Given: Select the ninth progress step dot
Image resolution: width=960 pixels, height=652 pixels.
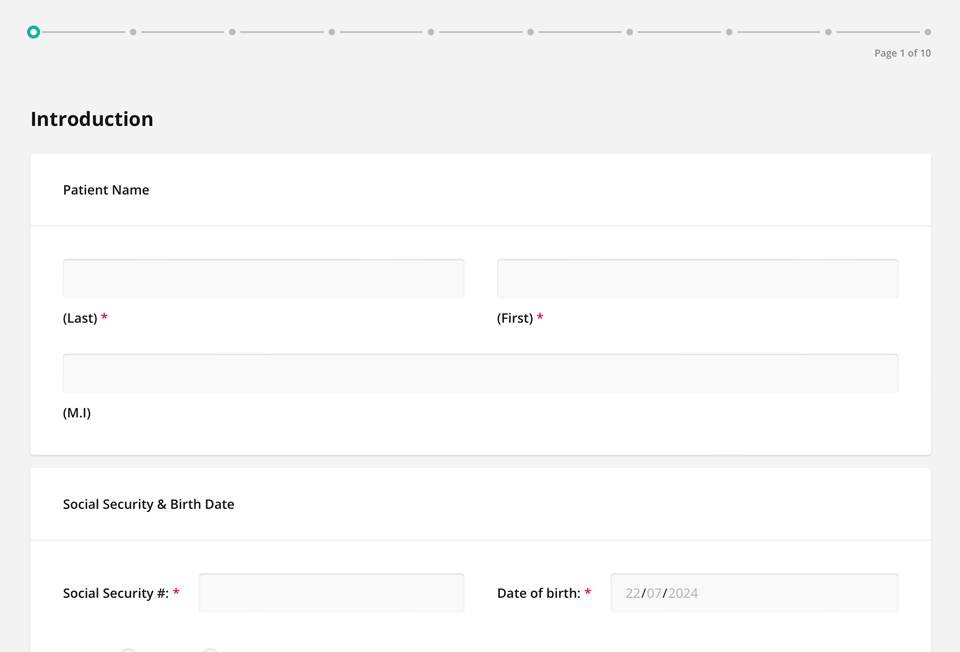Looking at the screenshot, I should 828,32.
